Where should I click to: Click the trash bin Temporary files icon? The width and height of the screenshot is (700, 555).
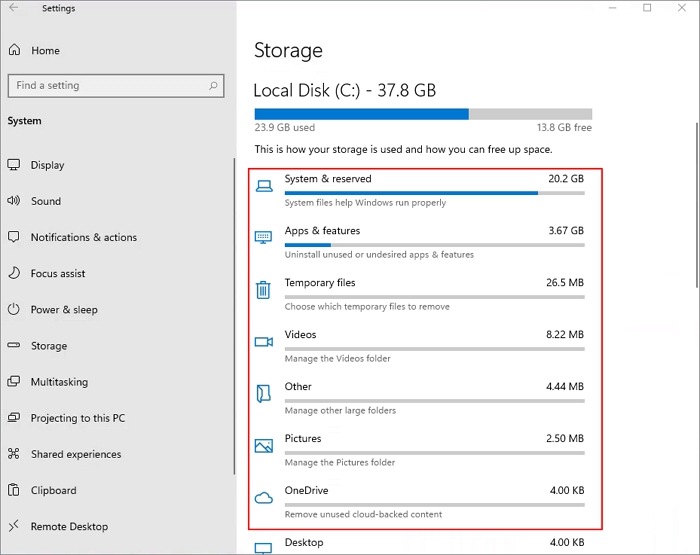coord(263,290)
